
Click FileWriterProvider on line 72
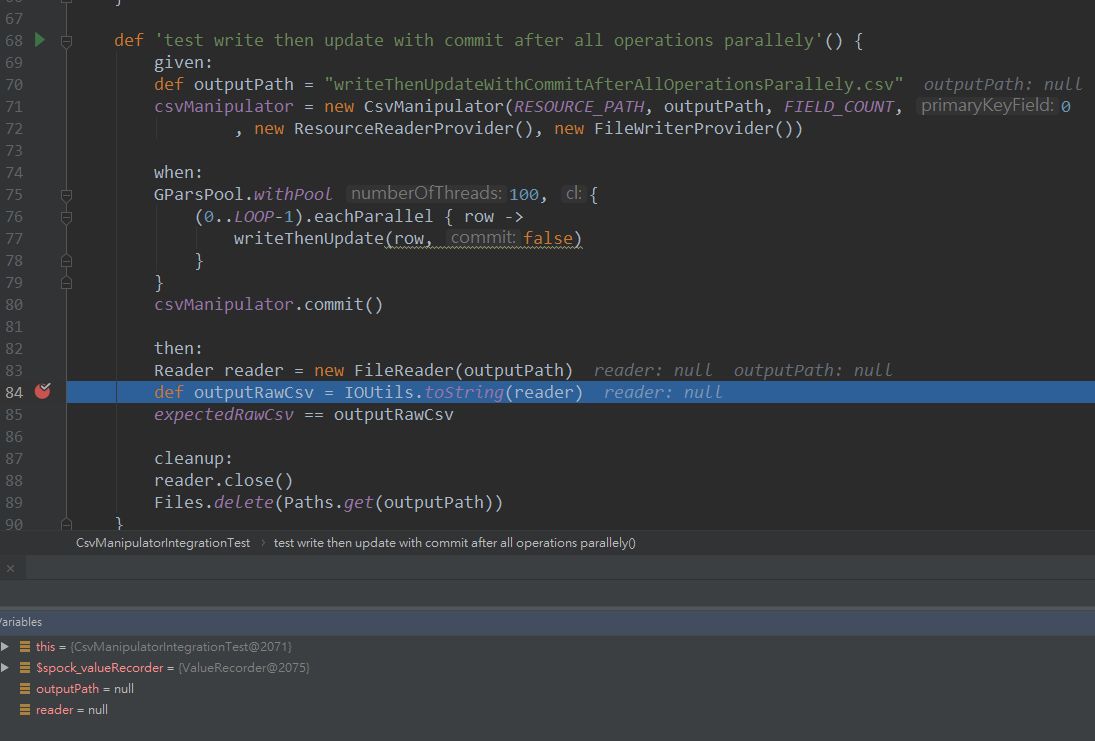click(684, 129)
